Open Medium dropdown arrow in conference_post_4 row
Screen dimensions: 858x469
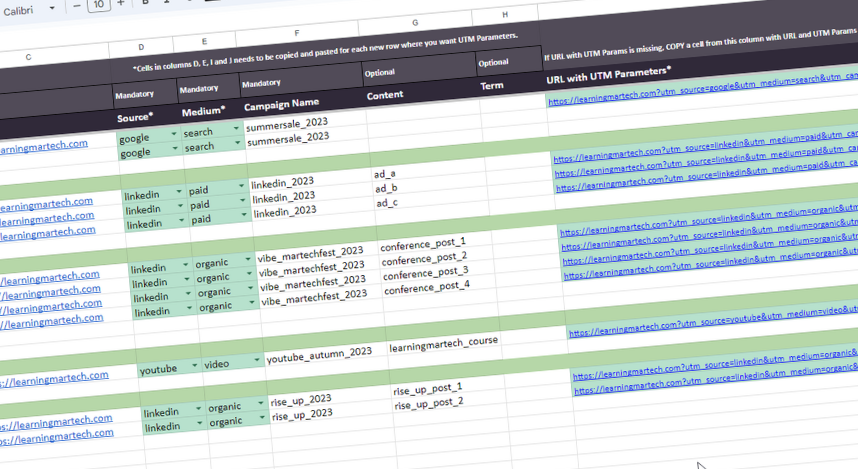click(x=253, y=302)
